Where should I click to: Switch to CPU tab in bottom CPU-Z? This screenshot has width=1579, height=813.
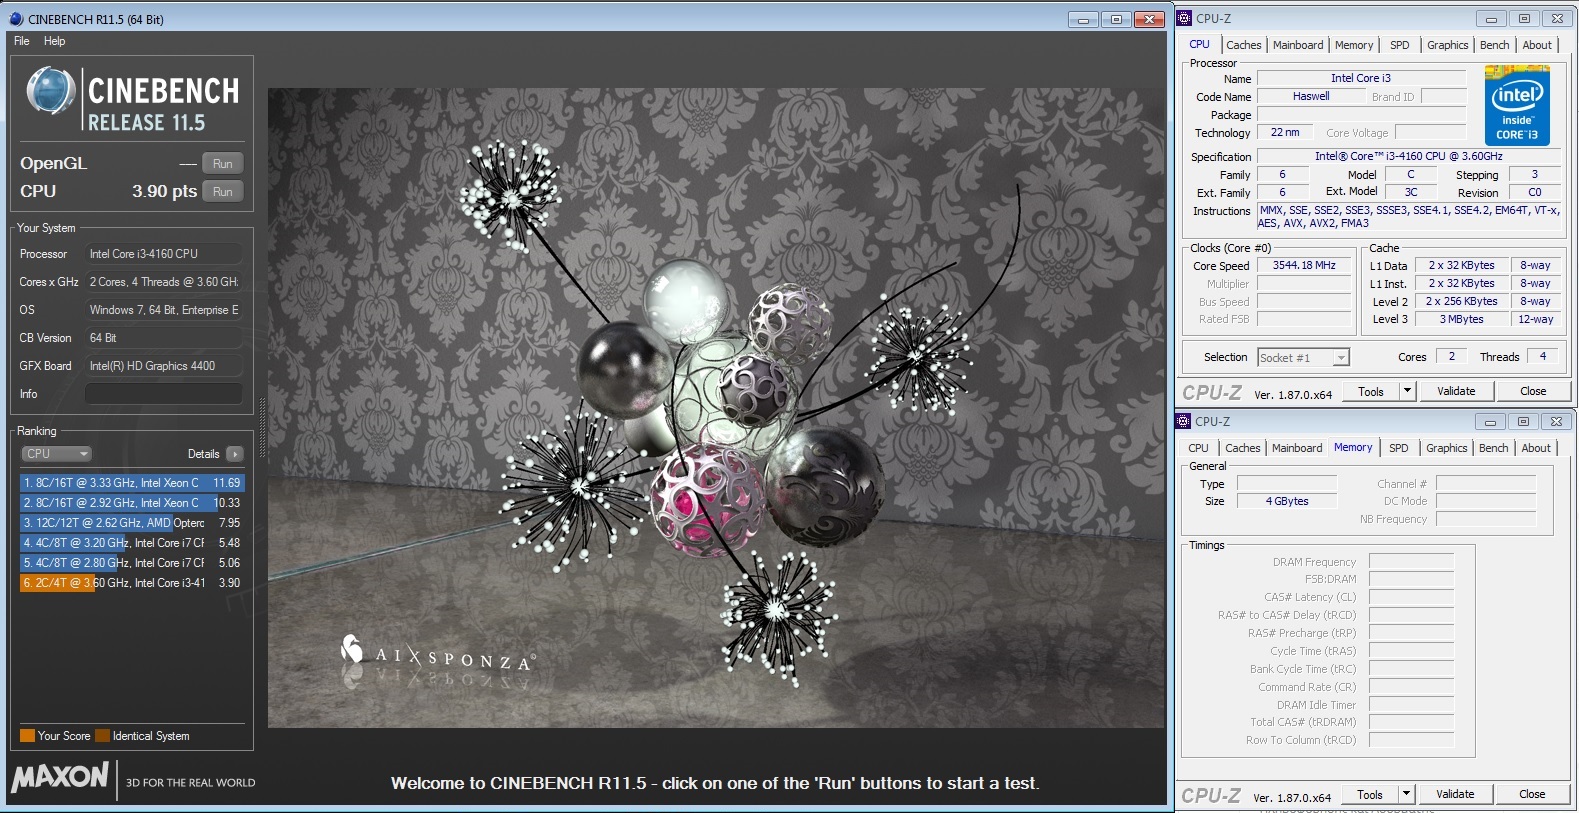click(x=1198, y=448)
